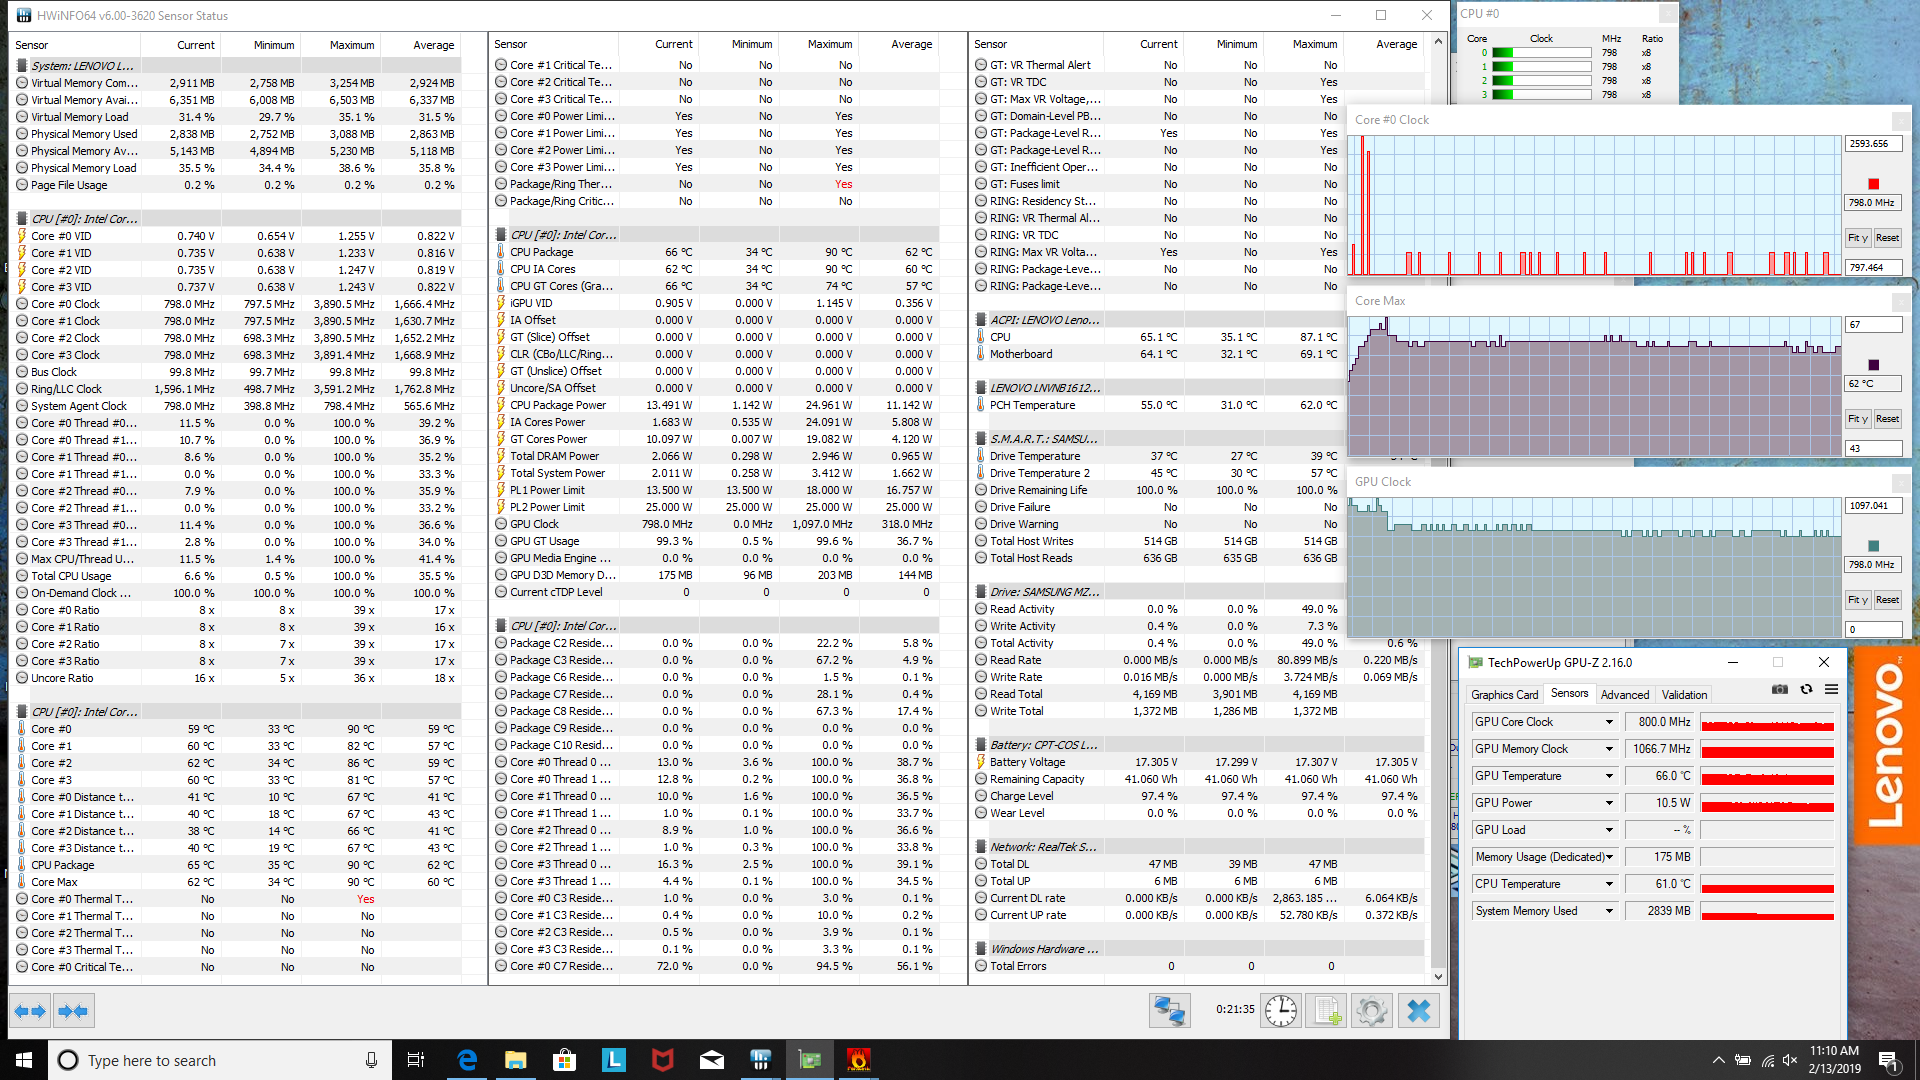Open the GPU Core Clock sensor dropdown
1920x1080 pixels.
1609,722
